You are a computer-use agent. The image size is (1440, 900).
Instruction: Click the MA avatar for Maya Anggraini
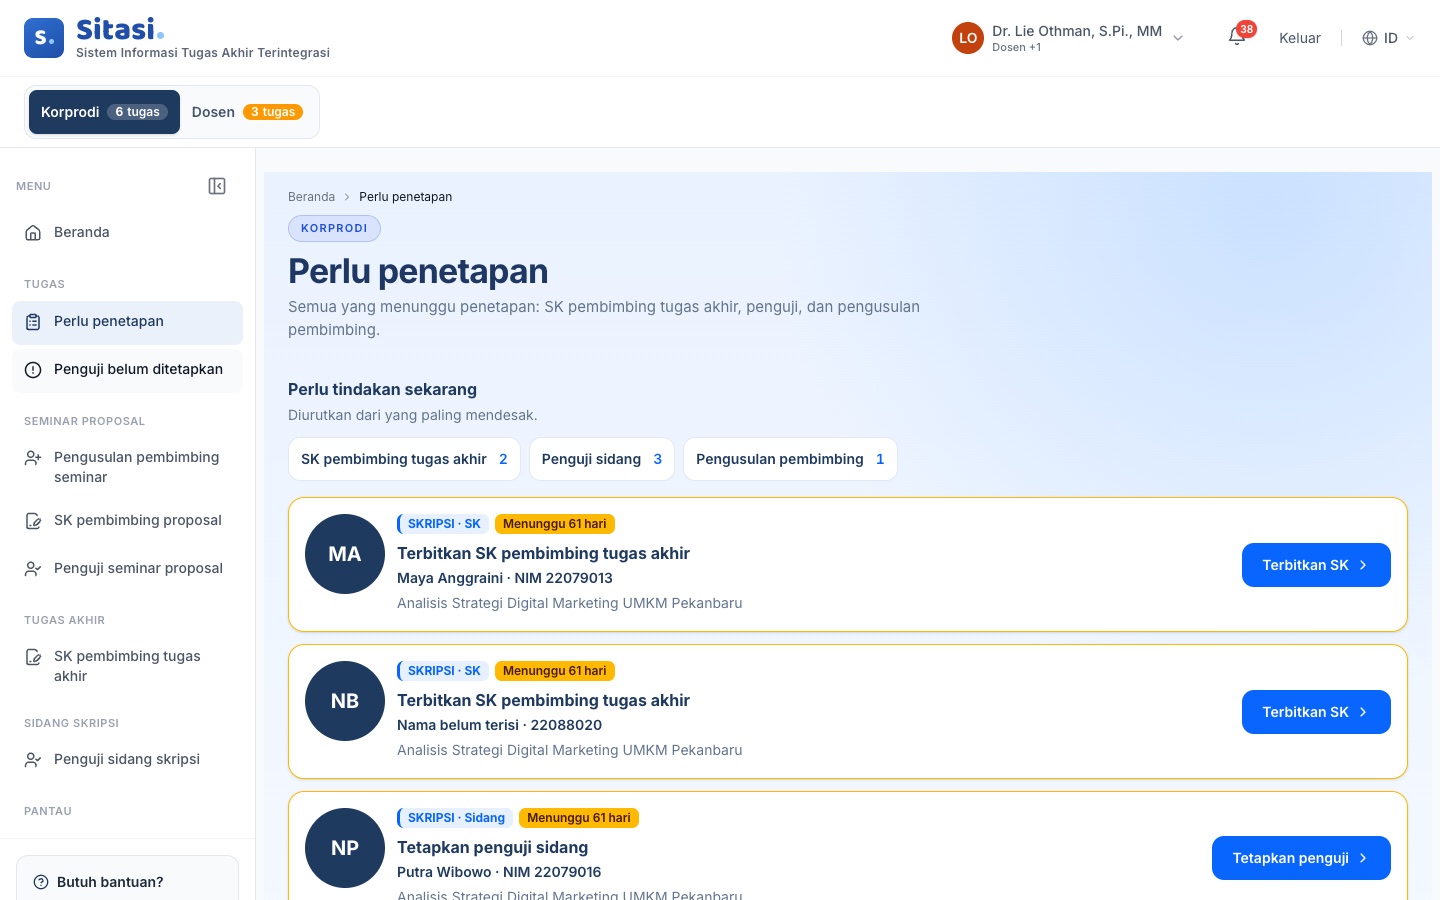345,554
